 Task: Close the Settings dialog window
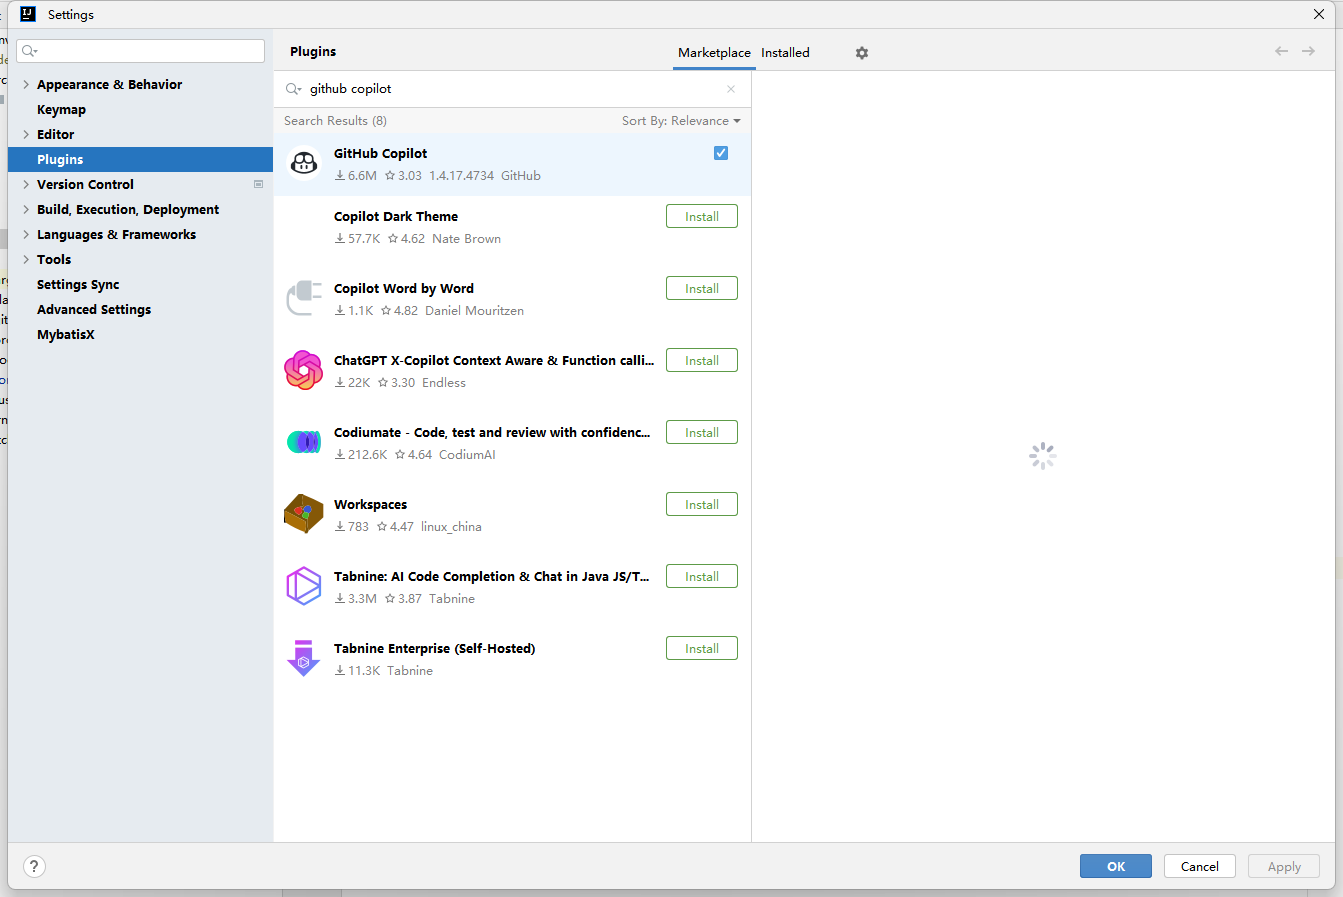[x=1319, y=14]
